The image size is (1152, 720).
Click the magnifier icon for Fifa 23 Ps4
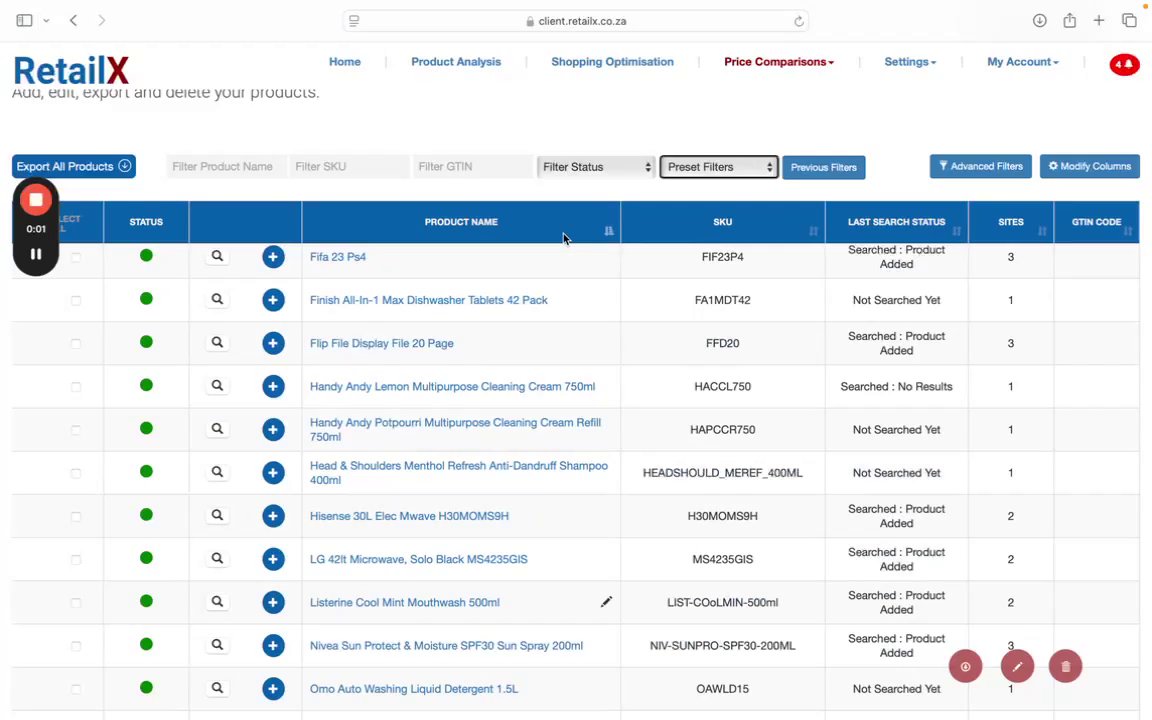217,256
